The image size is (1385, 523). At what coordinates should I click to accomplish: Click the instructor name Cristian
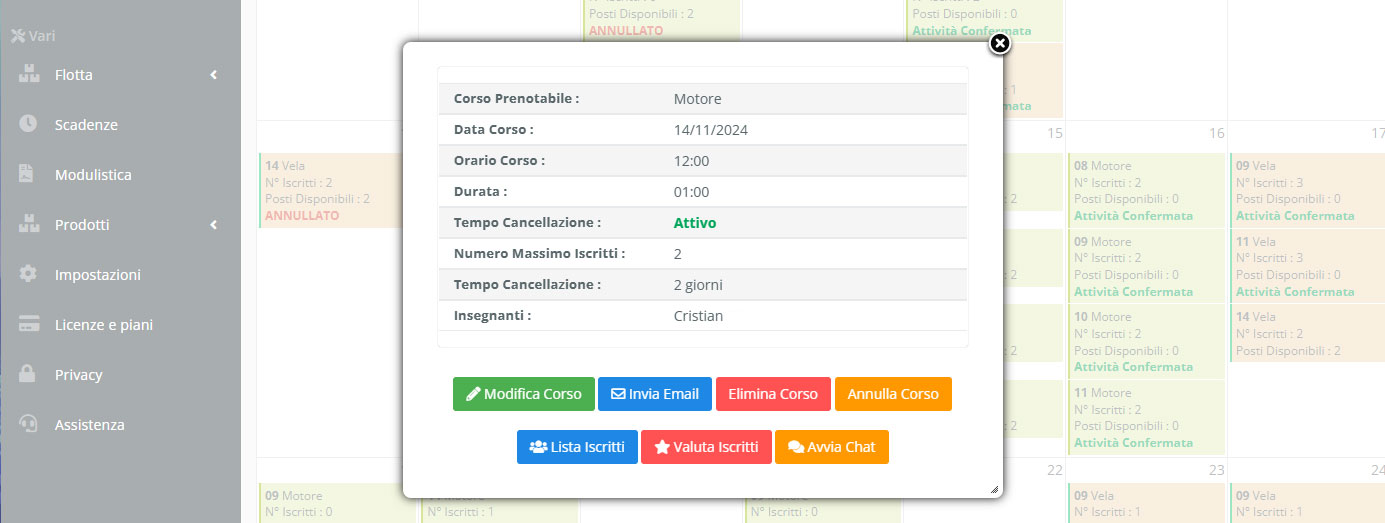(698, 316)
